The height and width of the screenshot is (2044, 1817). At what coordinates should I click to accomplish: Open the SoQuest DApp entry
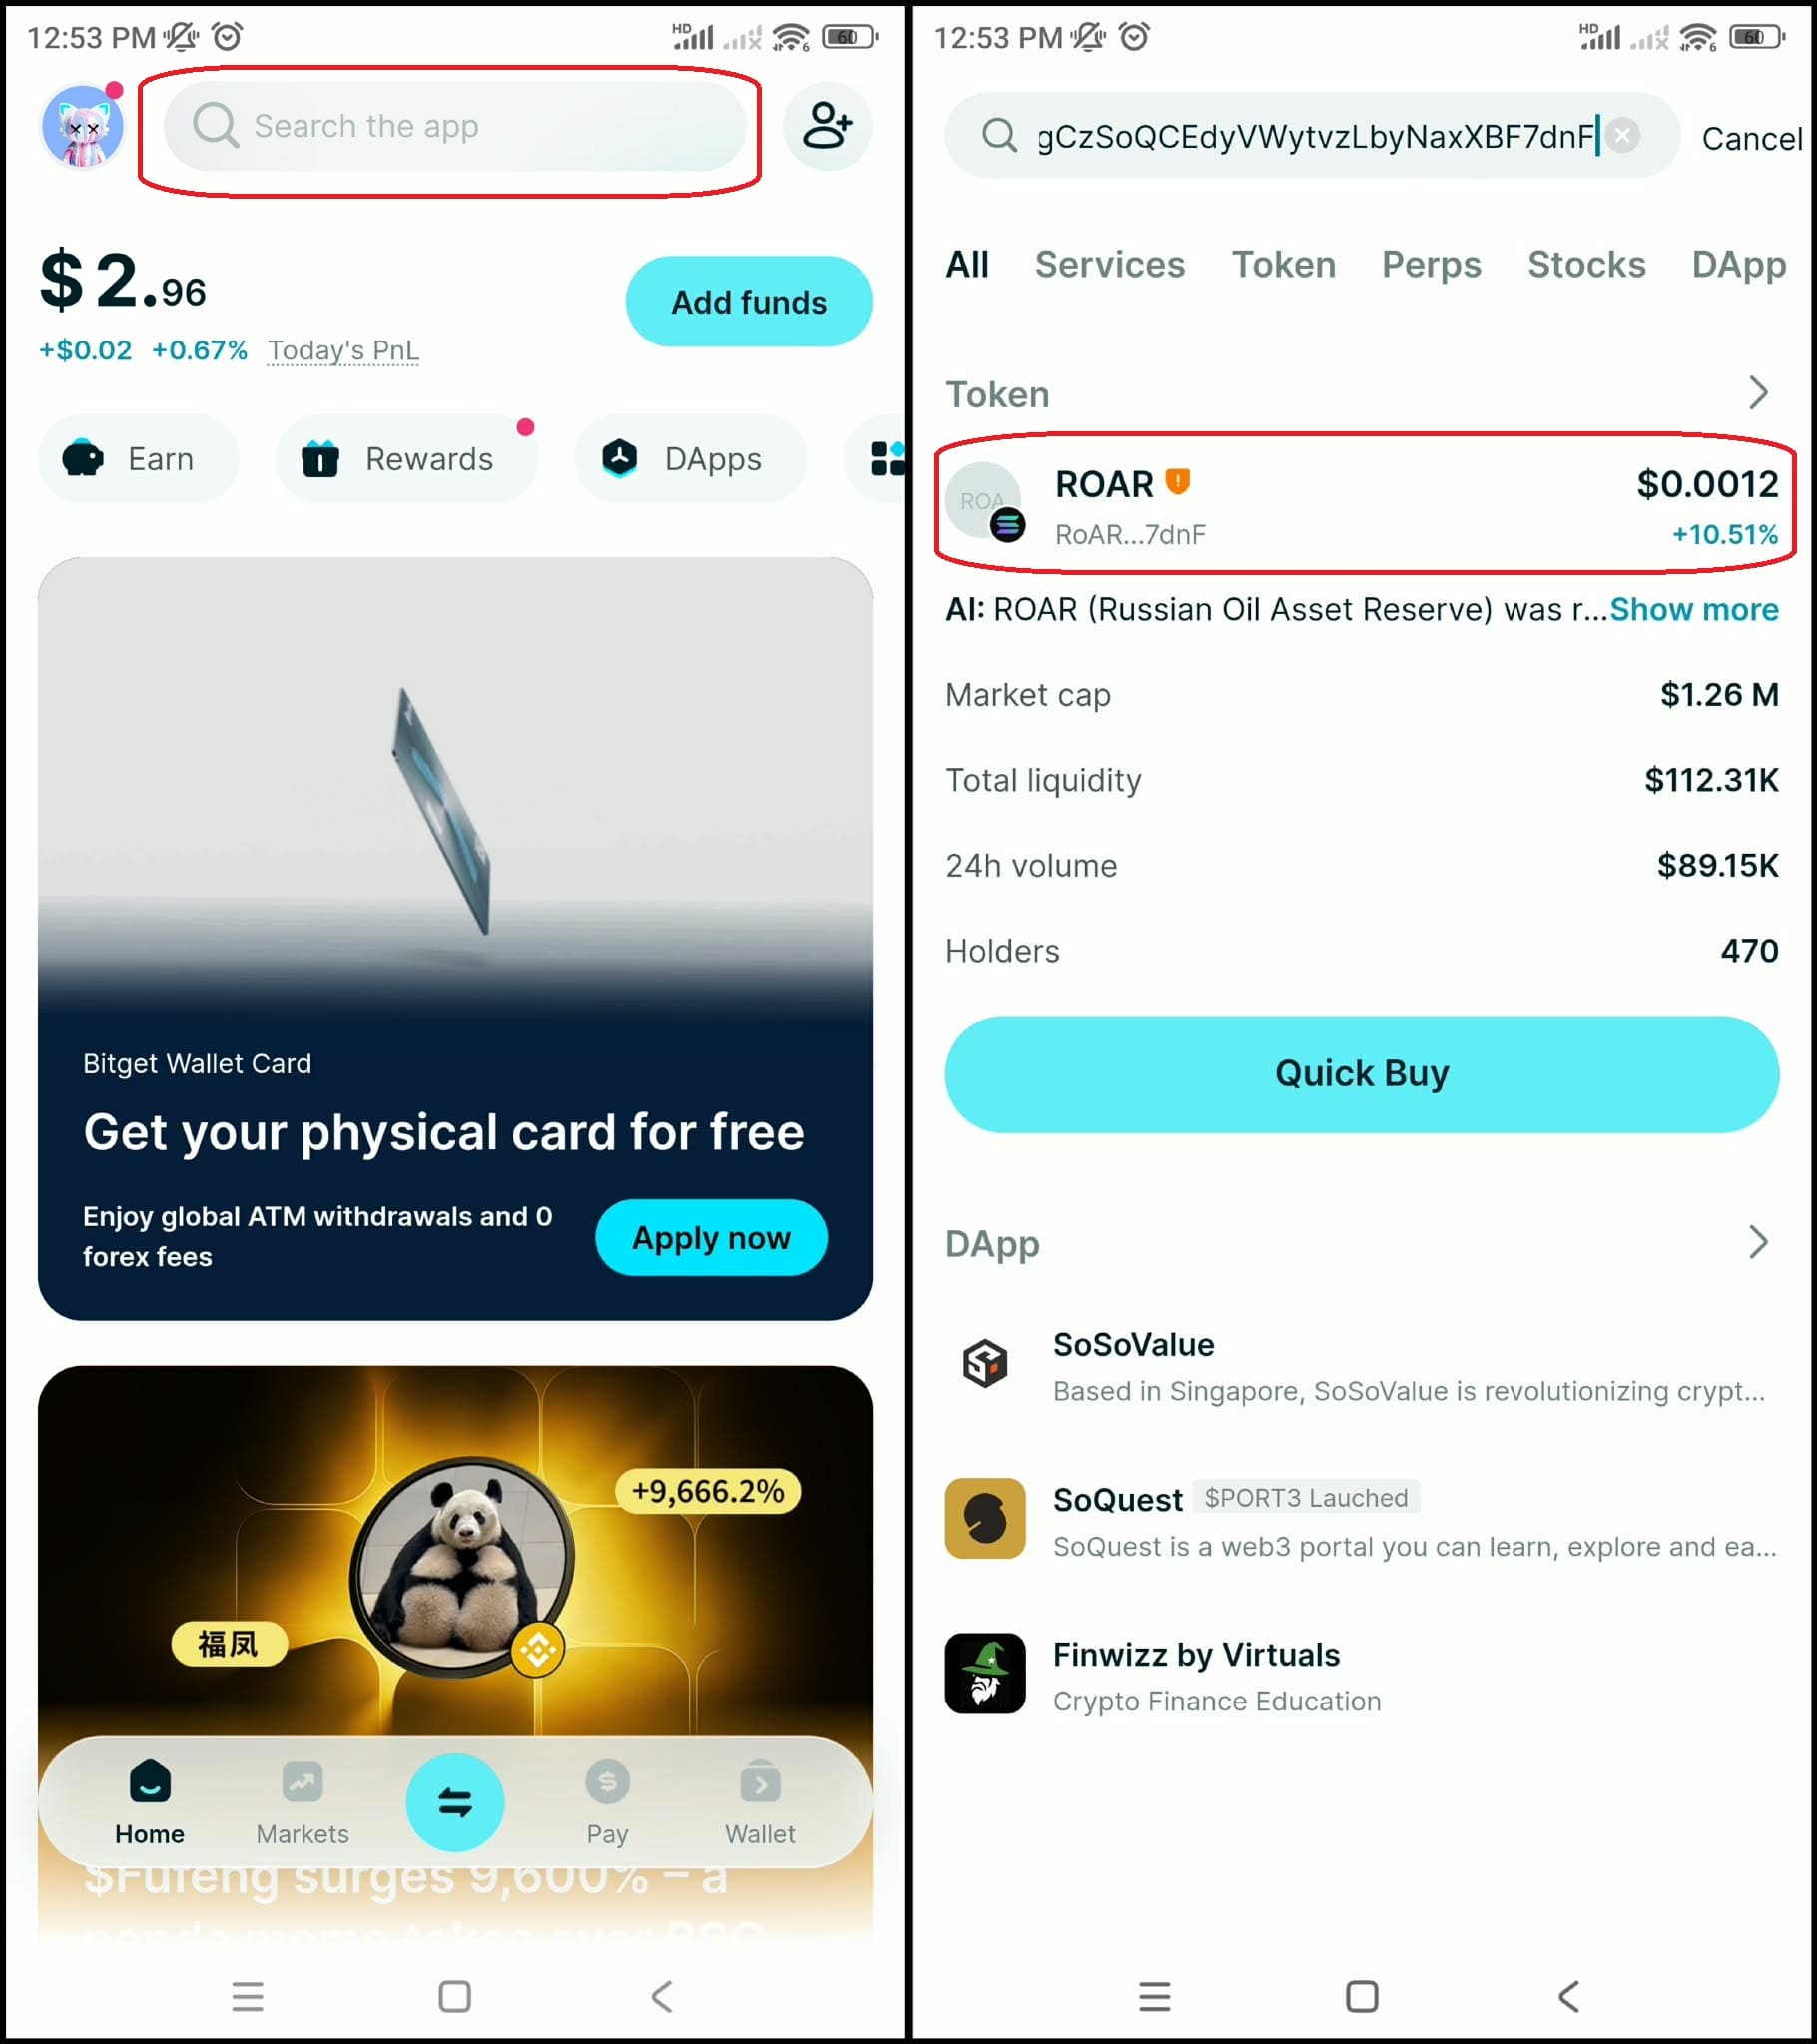pyautogui.click(x=1362, y=1520)
